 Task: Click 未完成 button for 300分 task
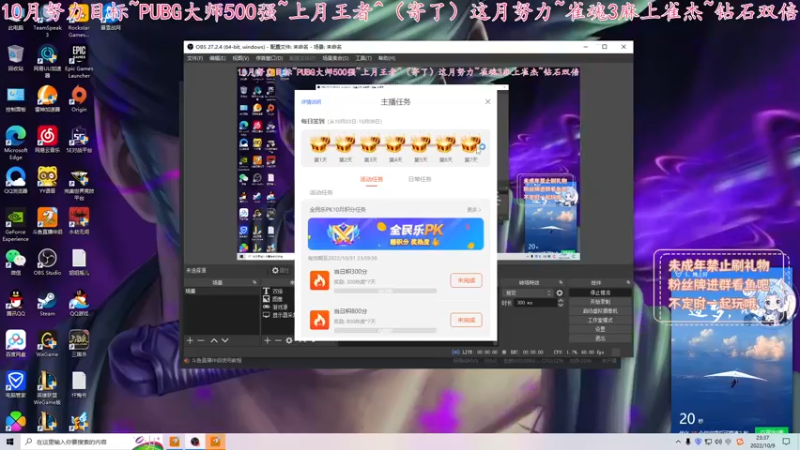(x=466, y=280)
